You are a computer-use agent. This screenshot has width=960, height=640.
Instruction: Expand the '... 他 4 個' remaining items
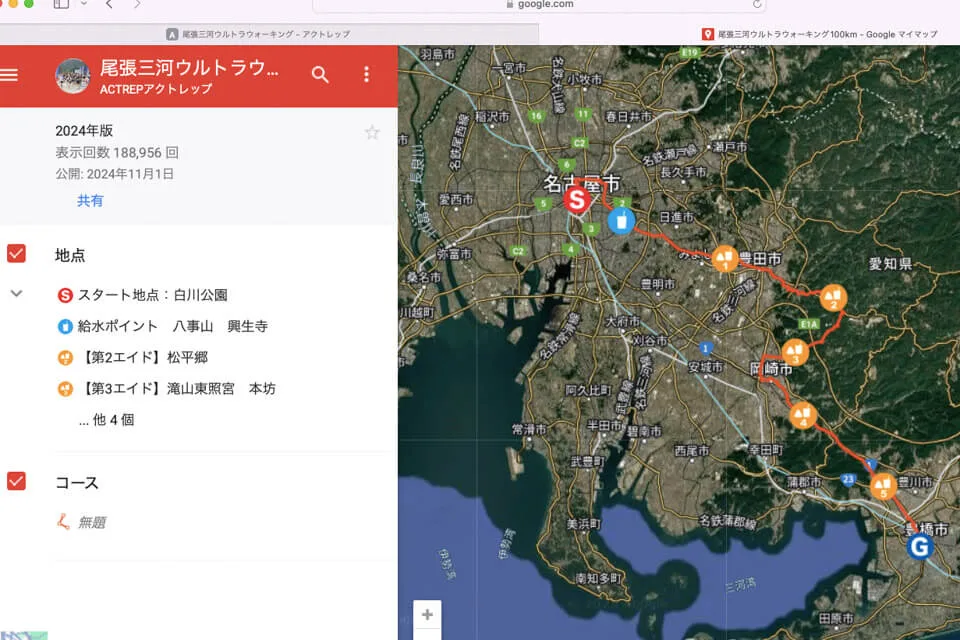point(106,420)
